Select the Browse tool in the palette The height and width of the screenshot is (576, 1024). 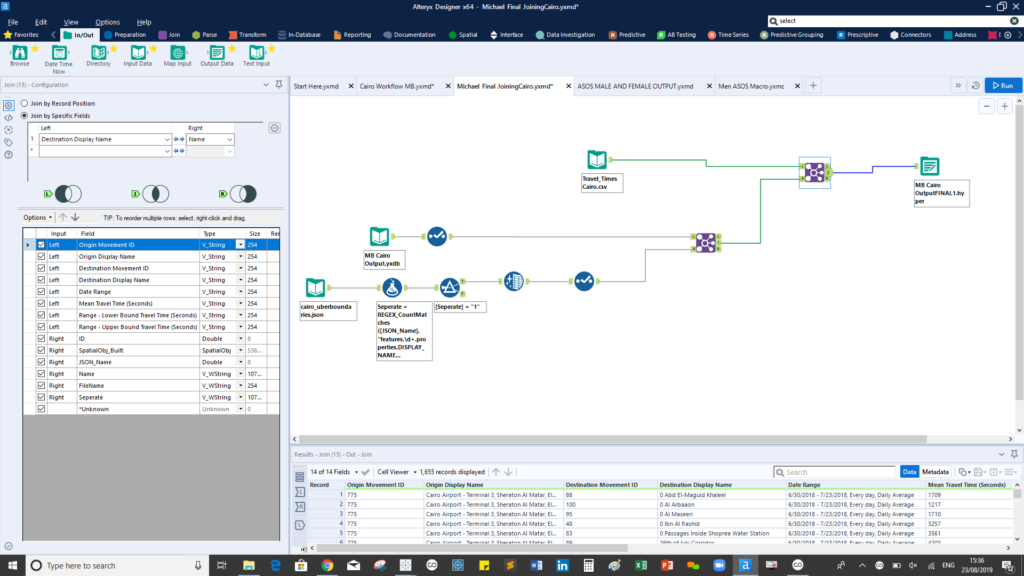pyautogui.click(x=20, y=51)
